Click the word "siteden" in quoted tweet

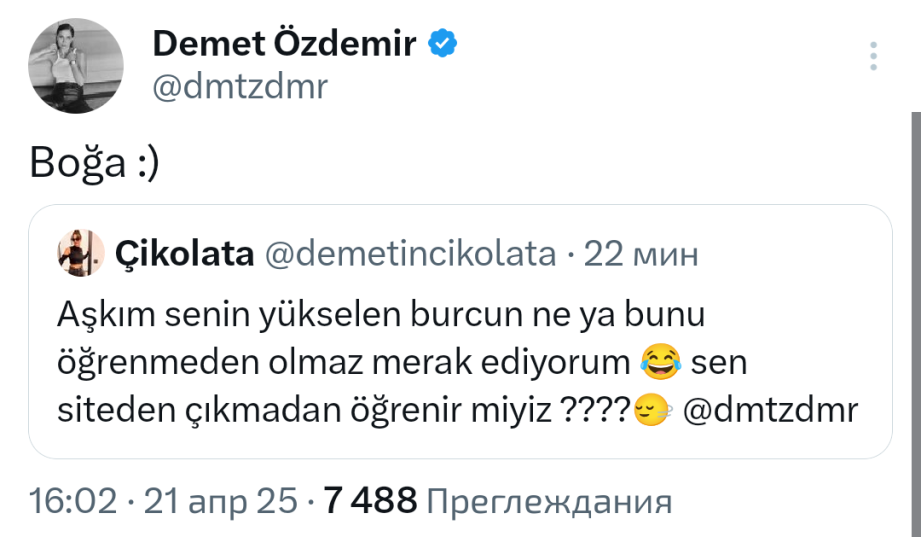click(x=105, y=411)
